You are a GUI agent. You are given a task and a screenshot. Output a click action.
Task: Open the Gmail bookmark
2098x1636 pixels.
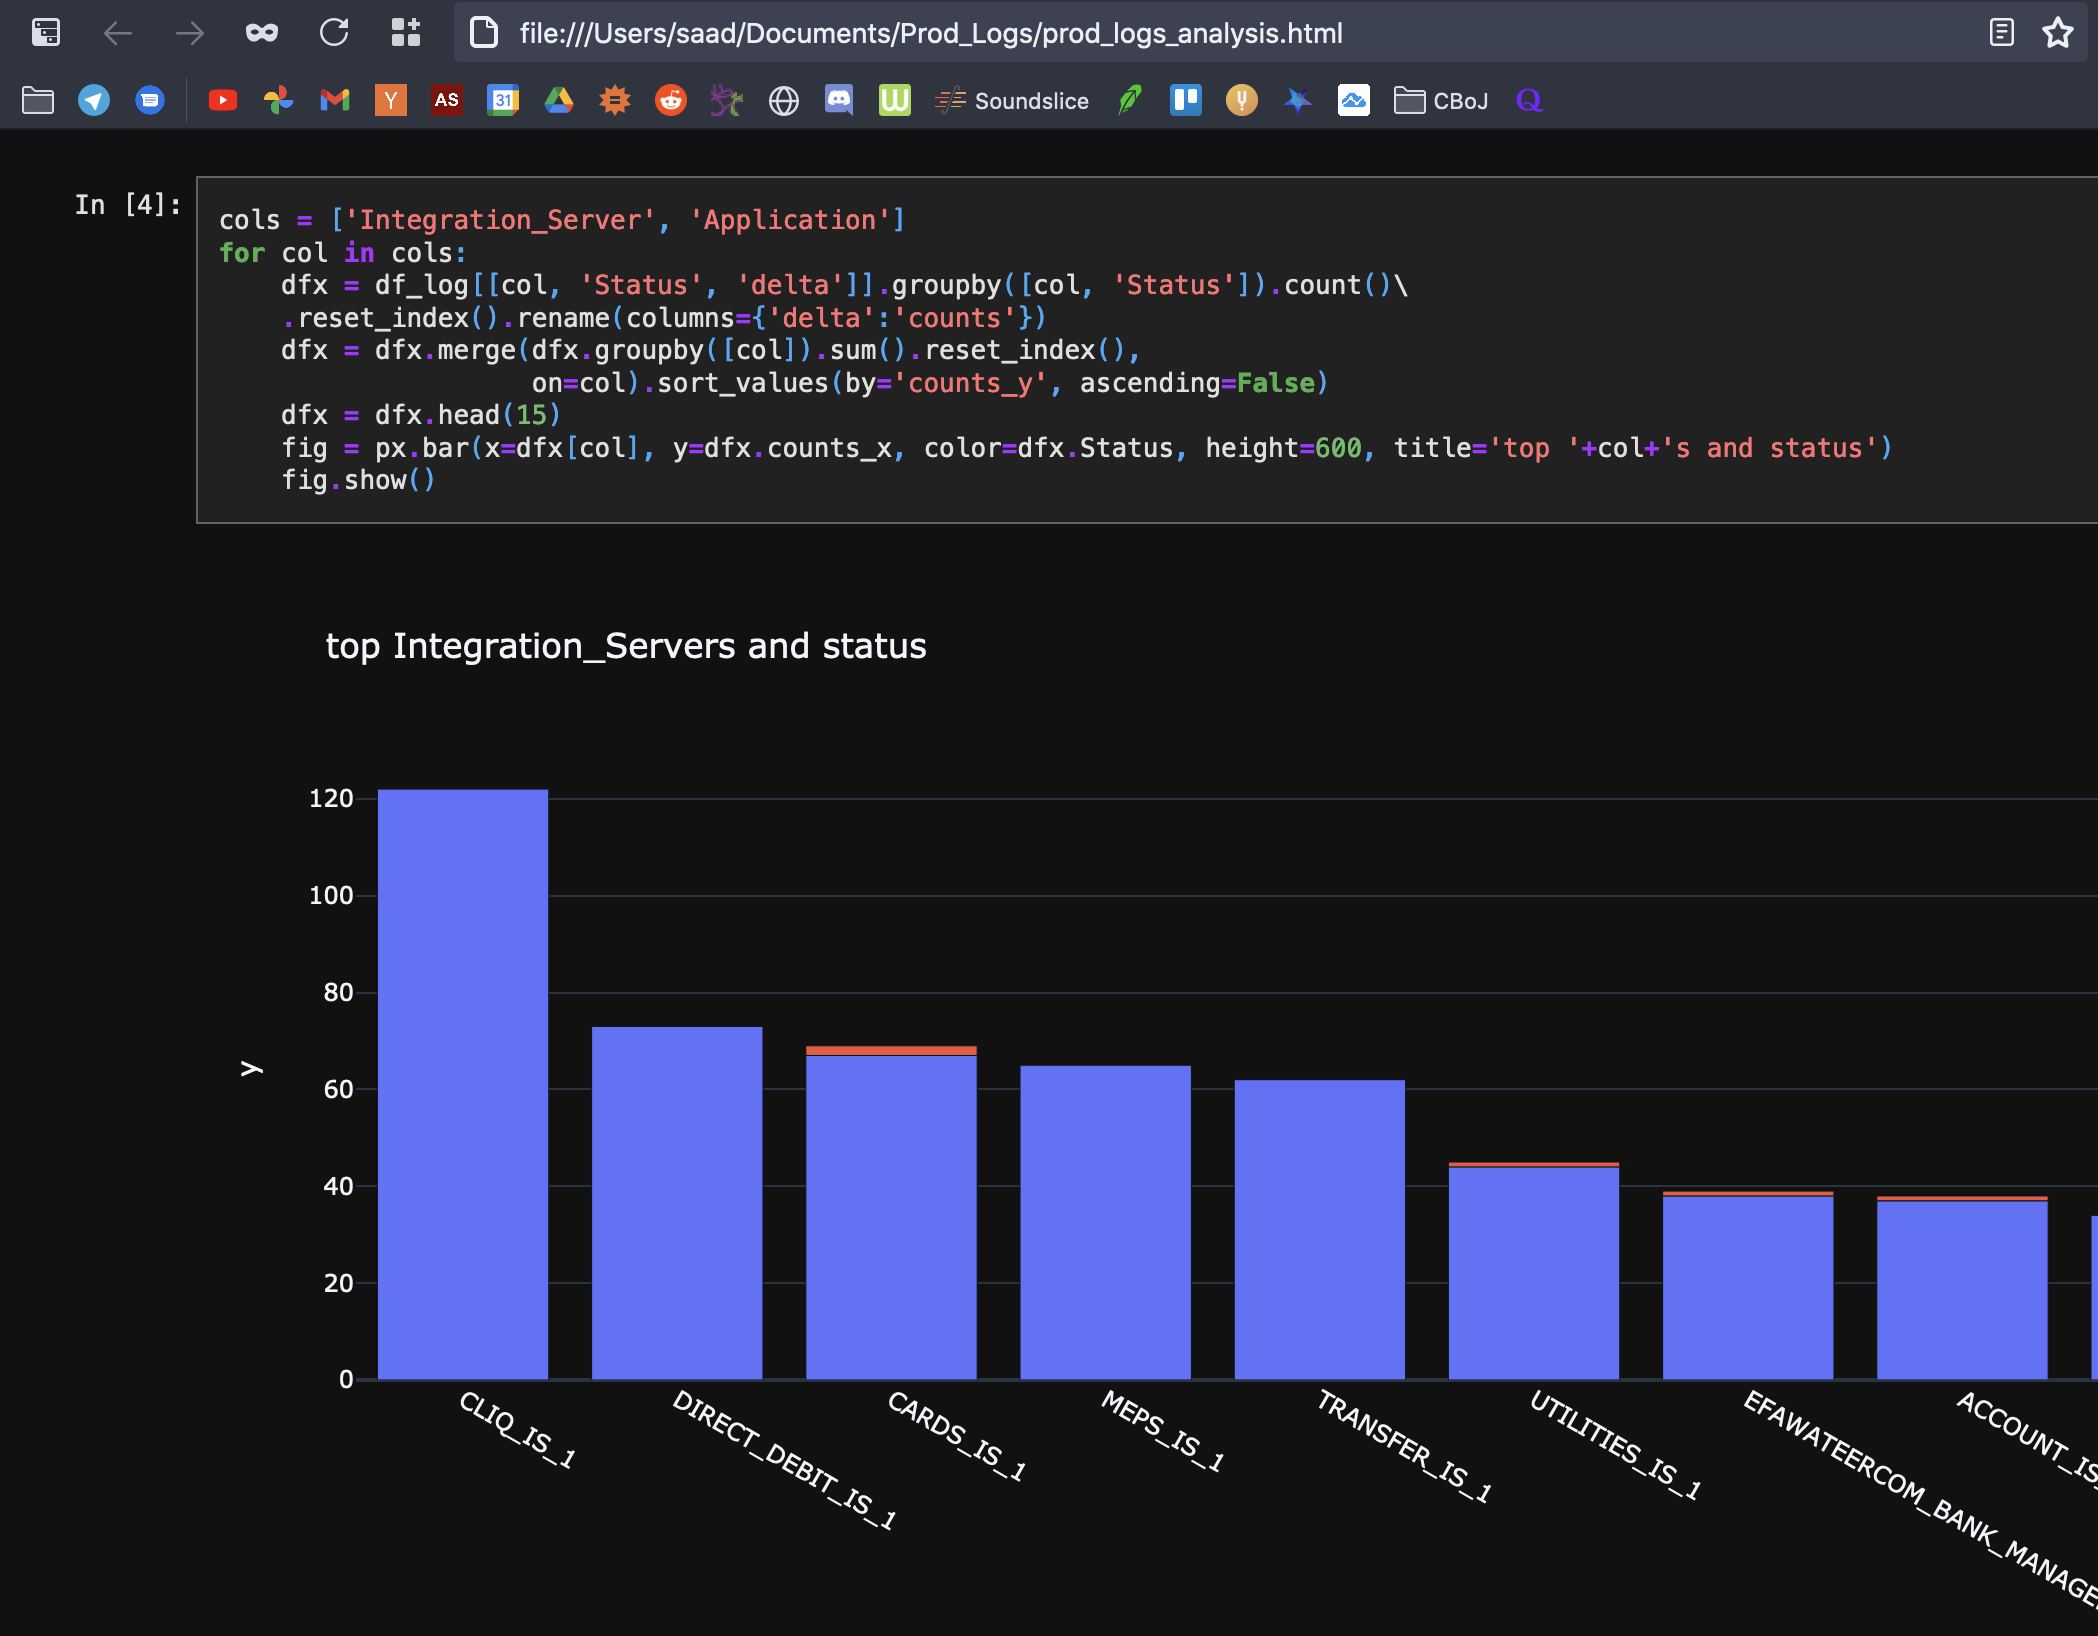click(x=334, y=100)
